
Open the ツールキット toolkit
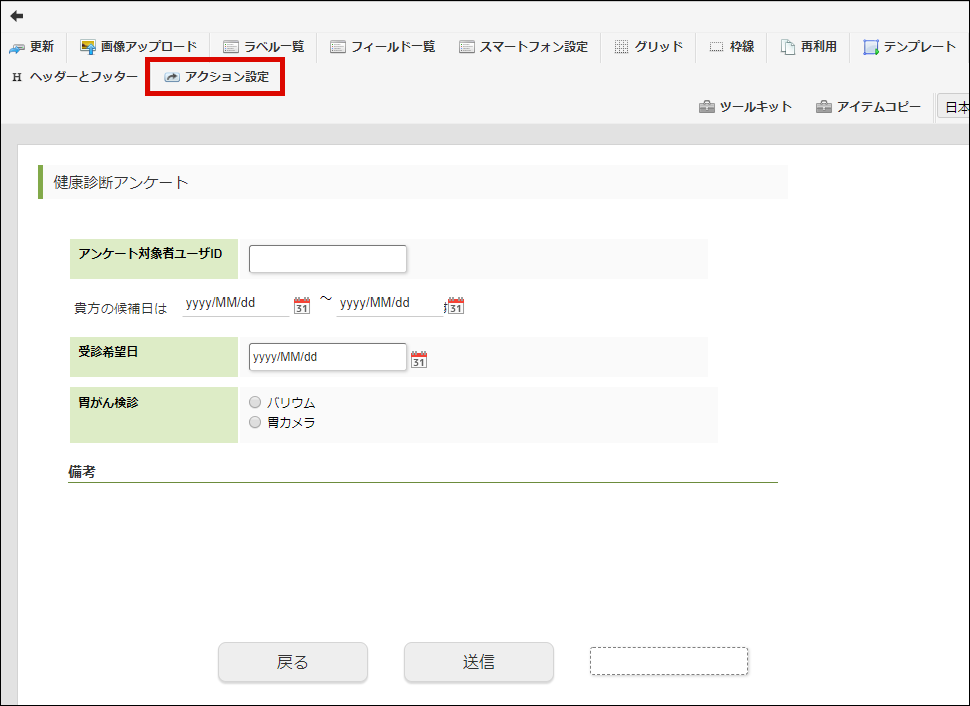pyautogui.click(x=745, y=106)
